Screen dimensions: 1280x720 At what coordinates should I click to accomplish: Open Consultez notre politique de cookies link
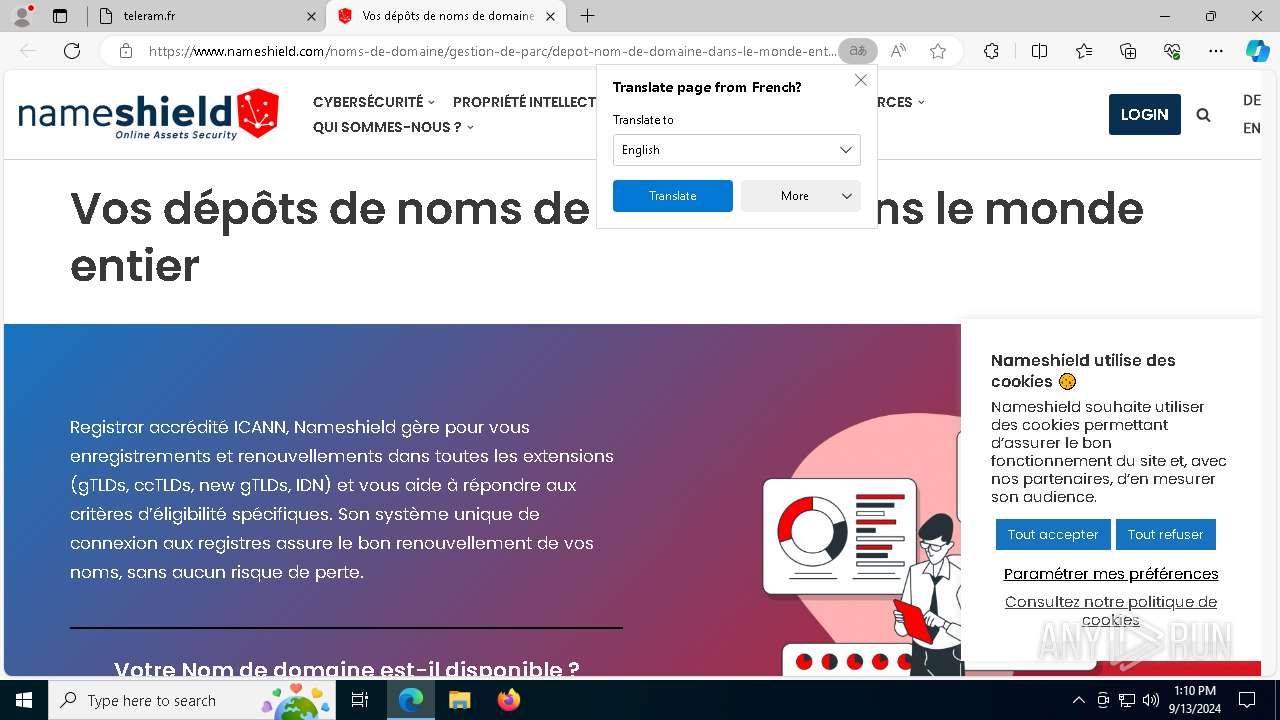(x=1111, y=610)
